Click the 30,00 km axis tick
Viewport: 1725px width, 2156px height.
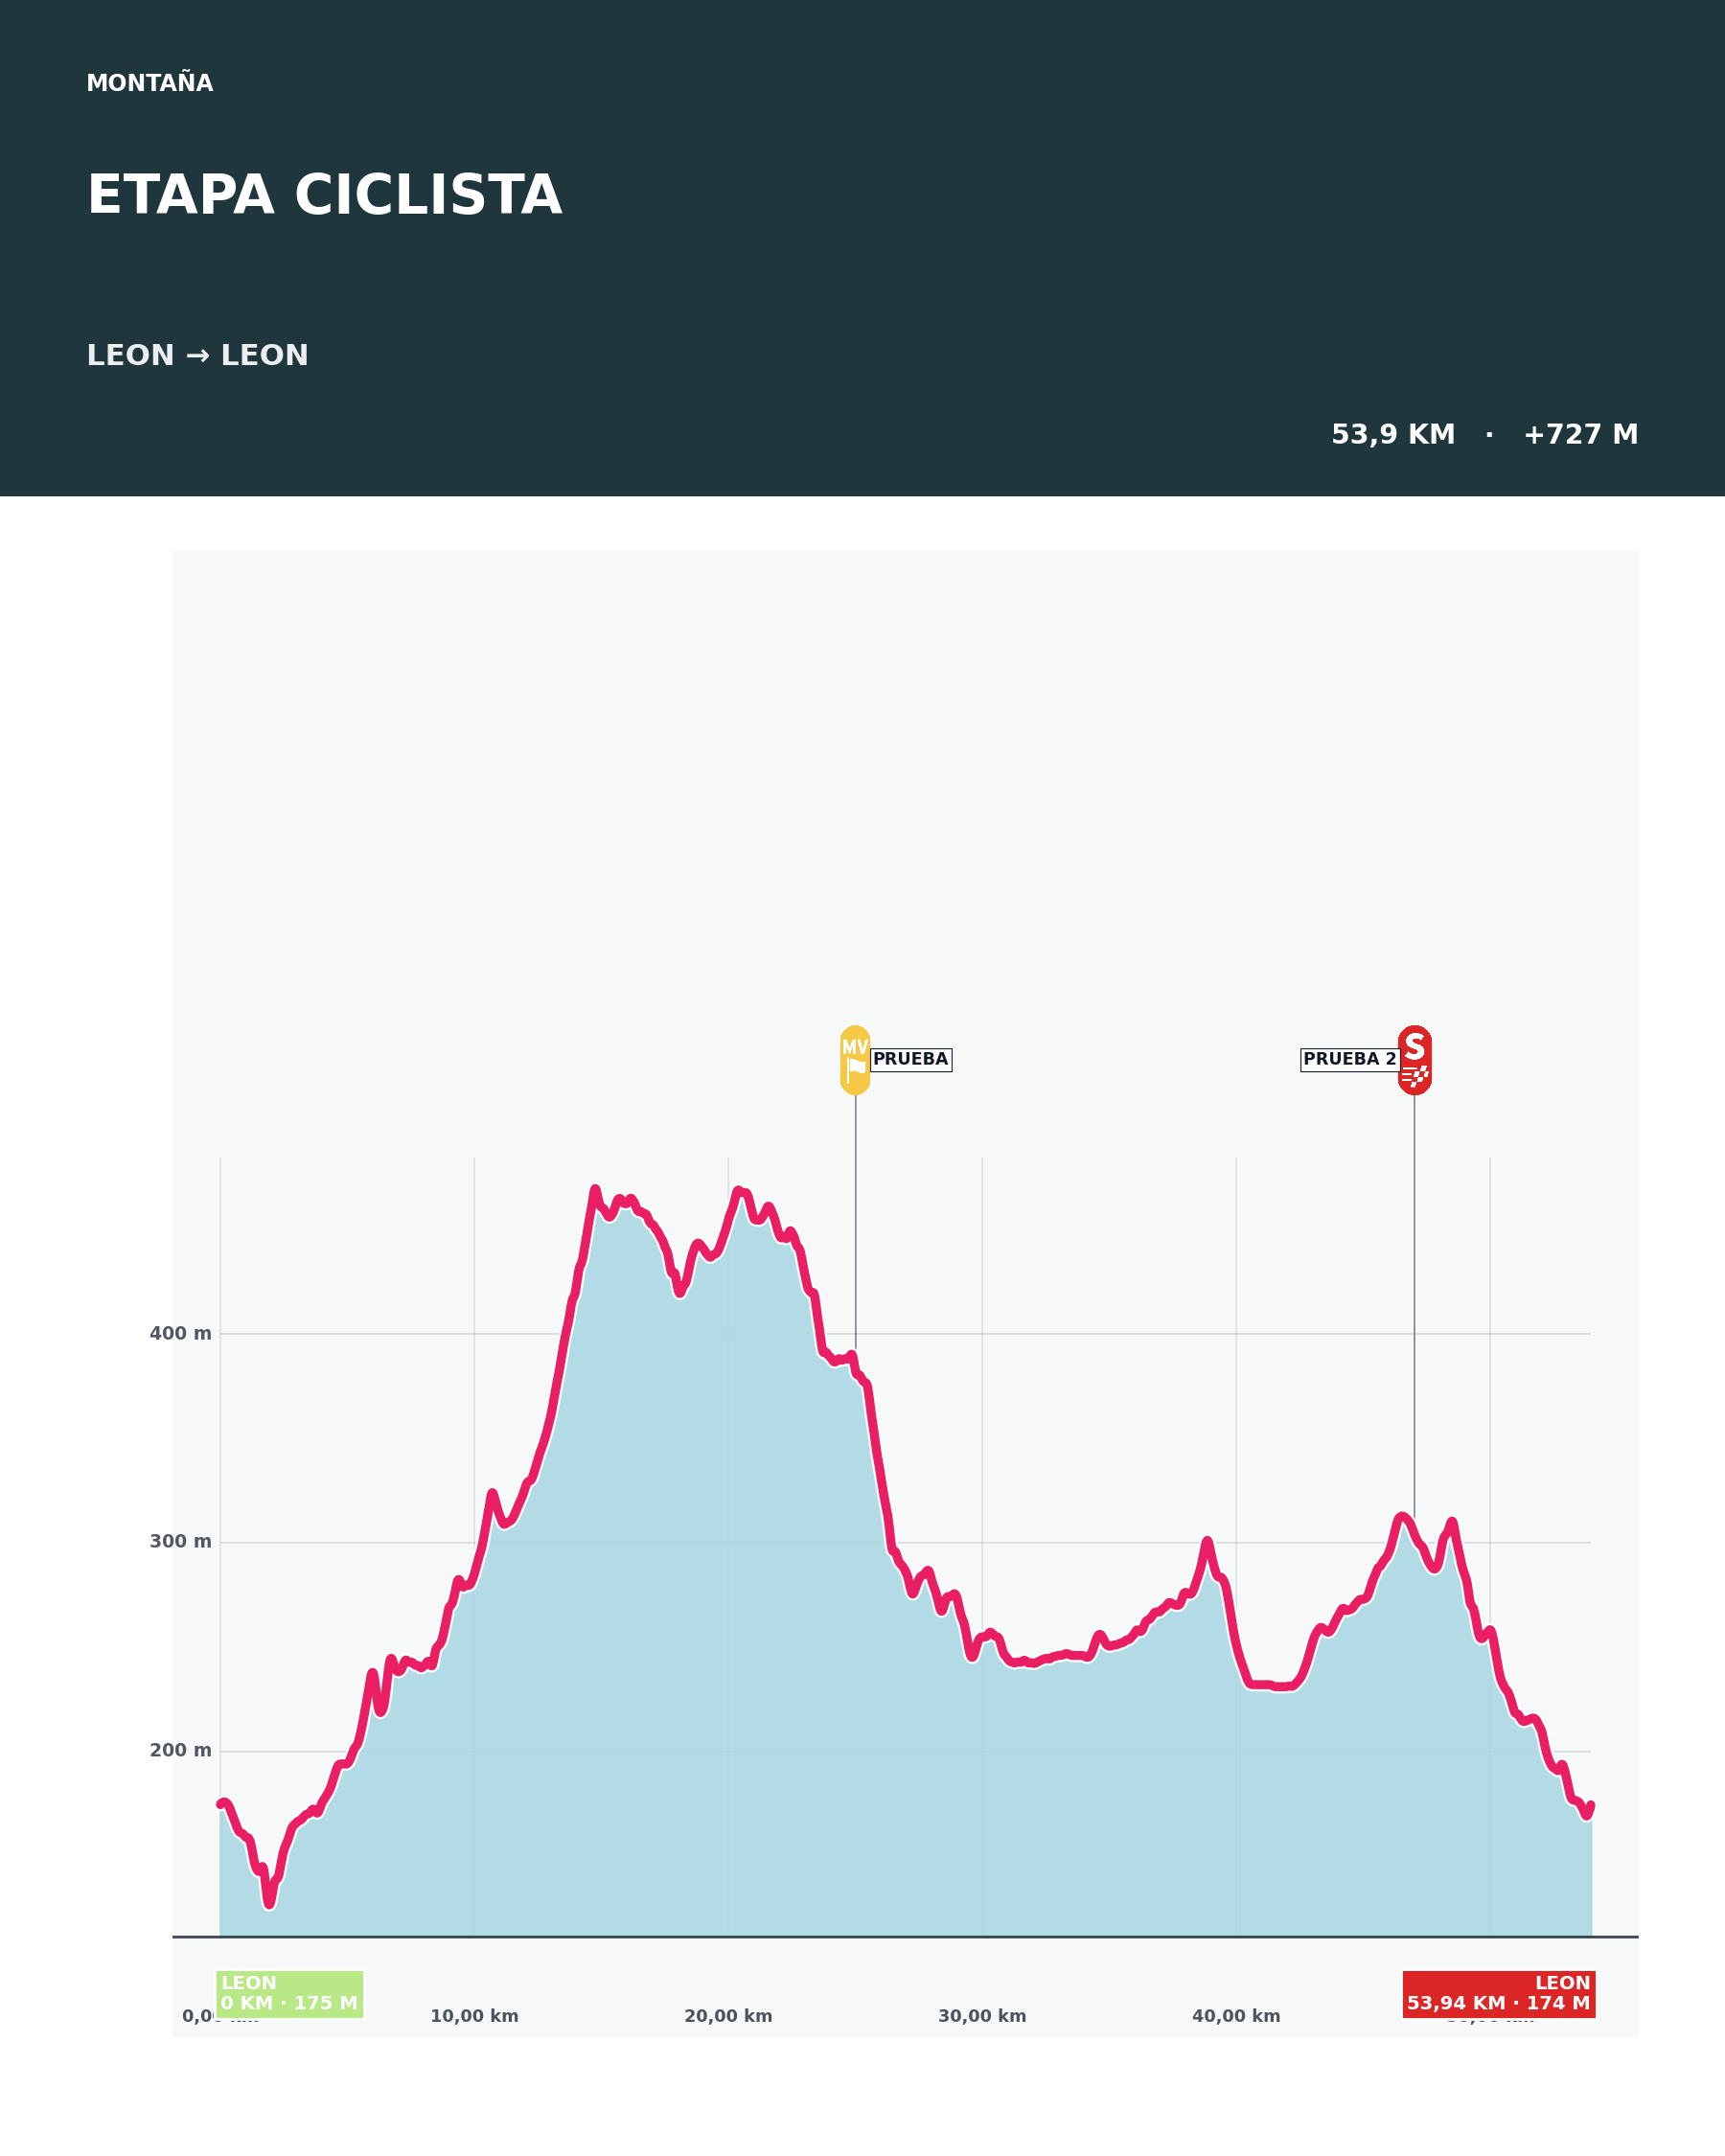click(982, 2016)
